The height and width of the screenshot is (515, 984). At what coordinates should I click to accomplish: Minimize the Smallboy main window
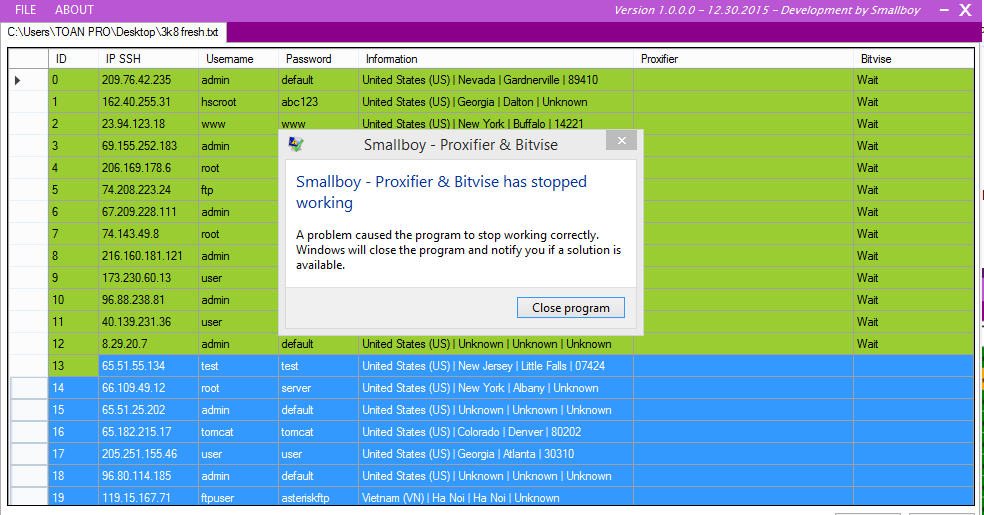coord(944,10)
